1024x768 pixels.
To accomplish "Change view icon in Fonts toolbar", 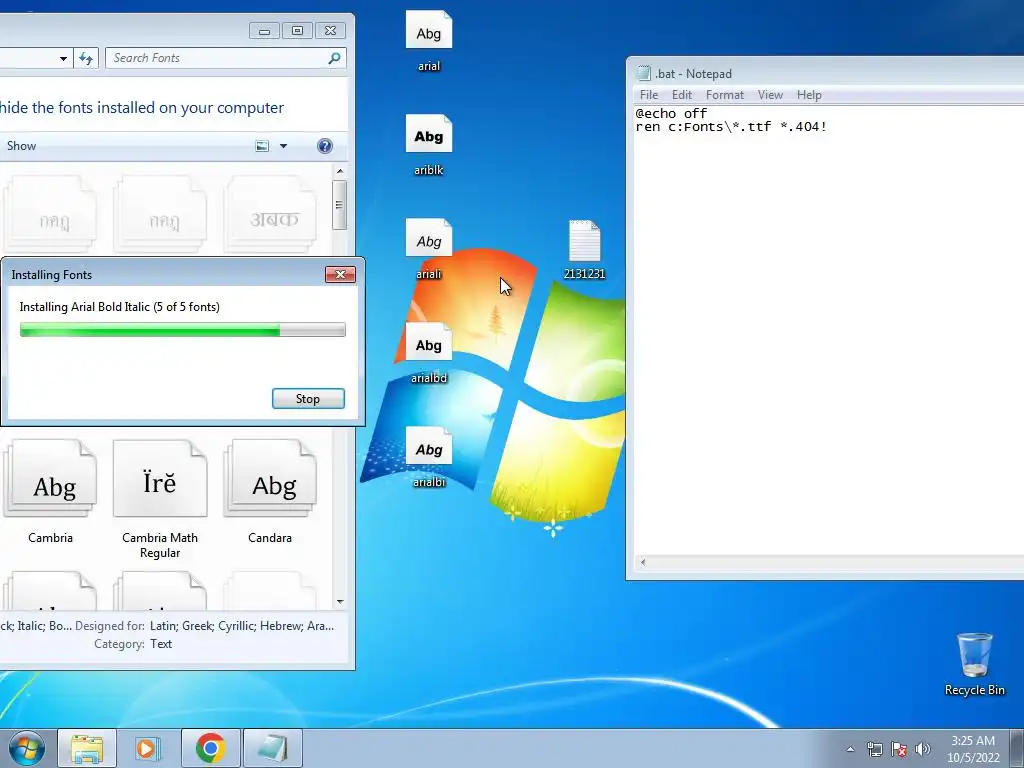I will click(x=262, y=146).
